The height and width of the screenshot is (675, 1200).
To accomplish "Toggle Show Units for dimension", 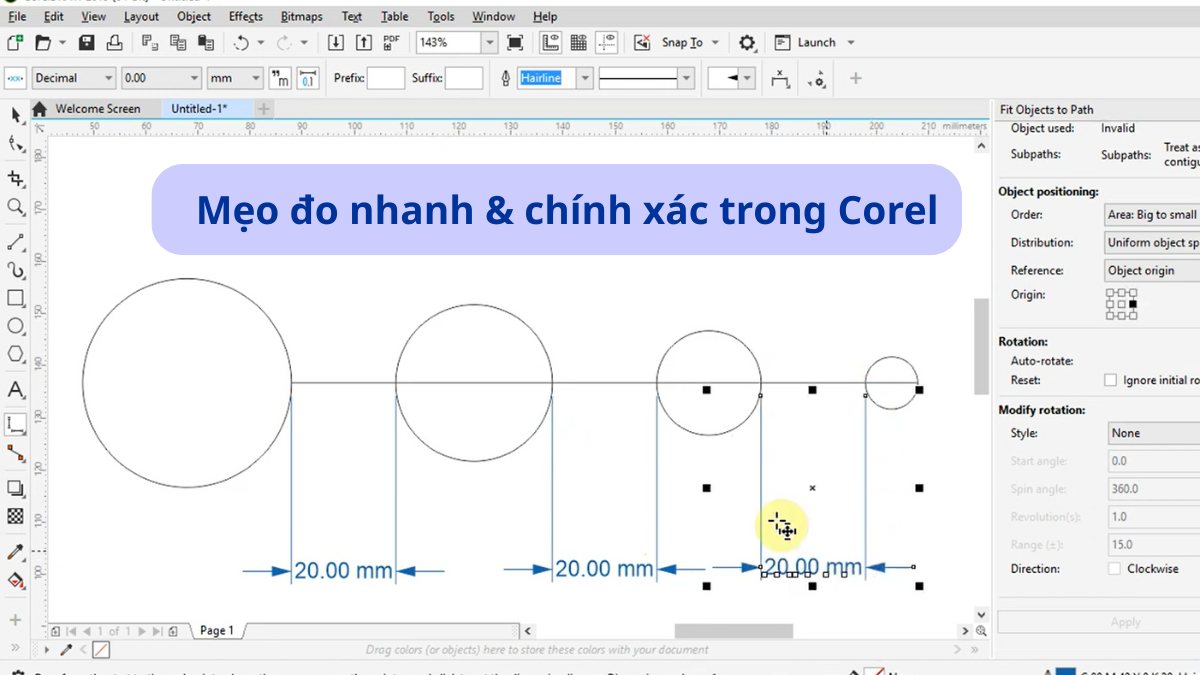I will 281,78.
